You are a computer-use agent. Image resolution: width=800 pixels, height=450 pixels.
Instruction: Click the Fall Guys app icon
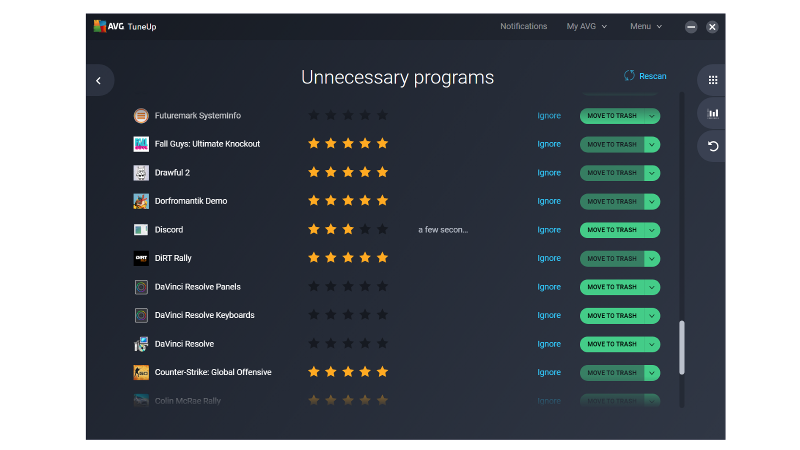coord(141,144)
